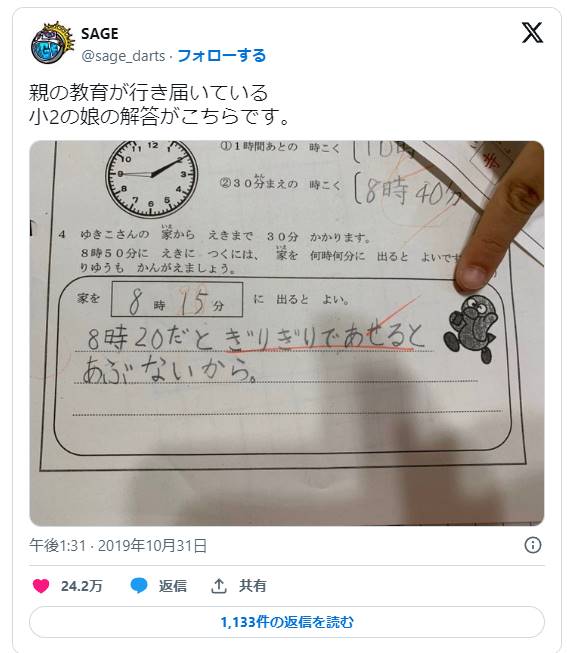Click the 返信 reply label

(172, 586)
